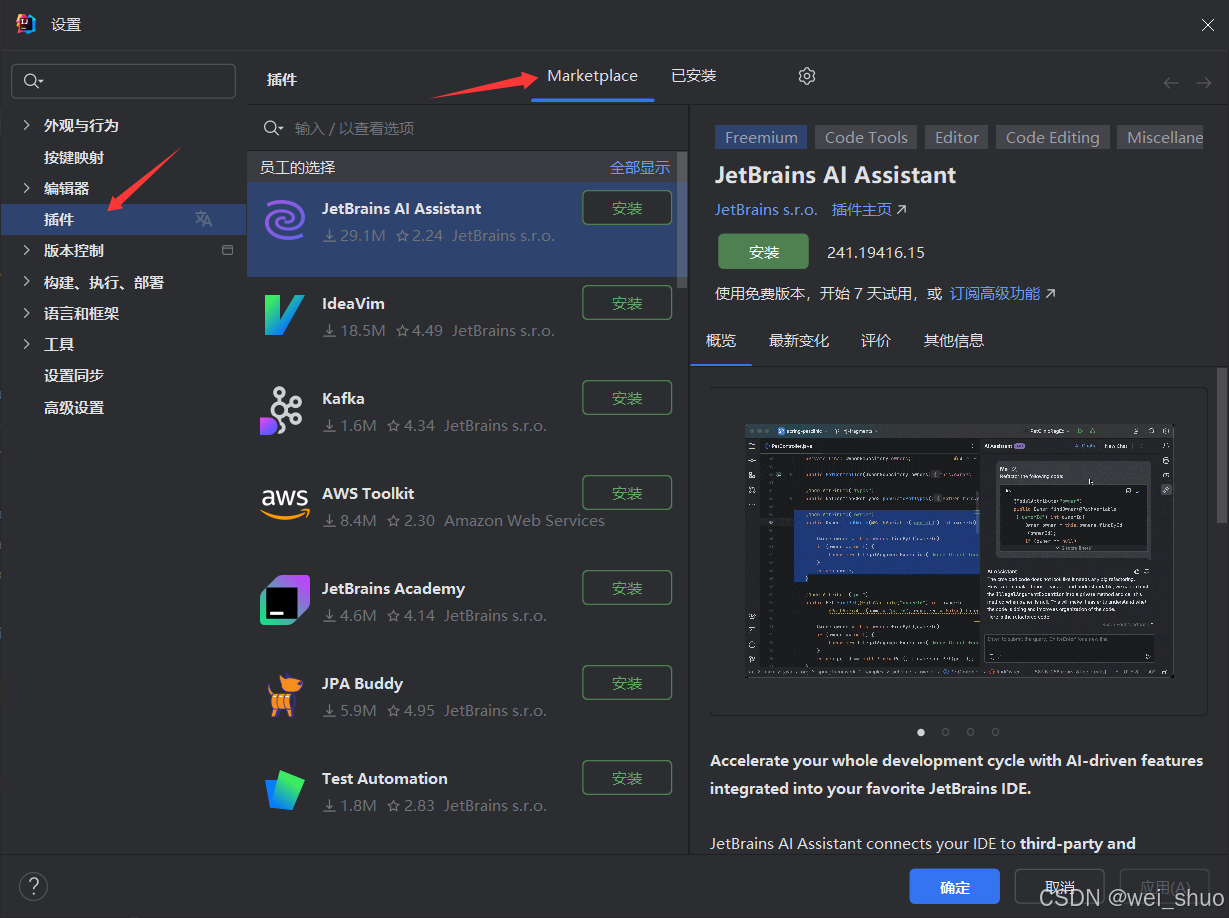Select the Test Automation plugin icon
Screen dimensions: 1229x918
point(285,790)
